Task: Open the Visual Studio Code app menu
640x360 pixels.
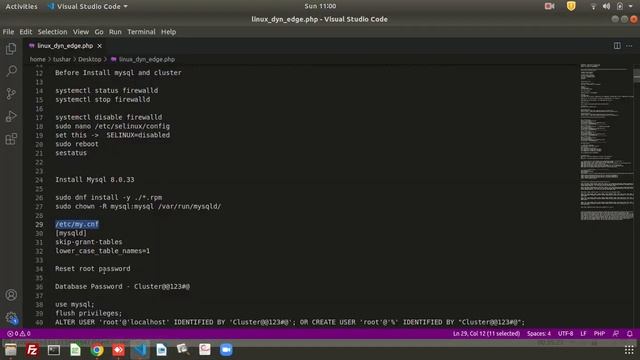Action: point(87,6)
